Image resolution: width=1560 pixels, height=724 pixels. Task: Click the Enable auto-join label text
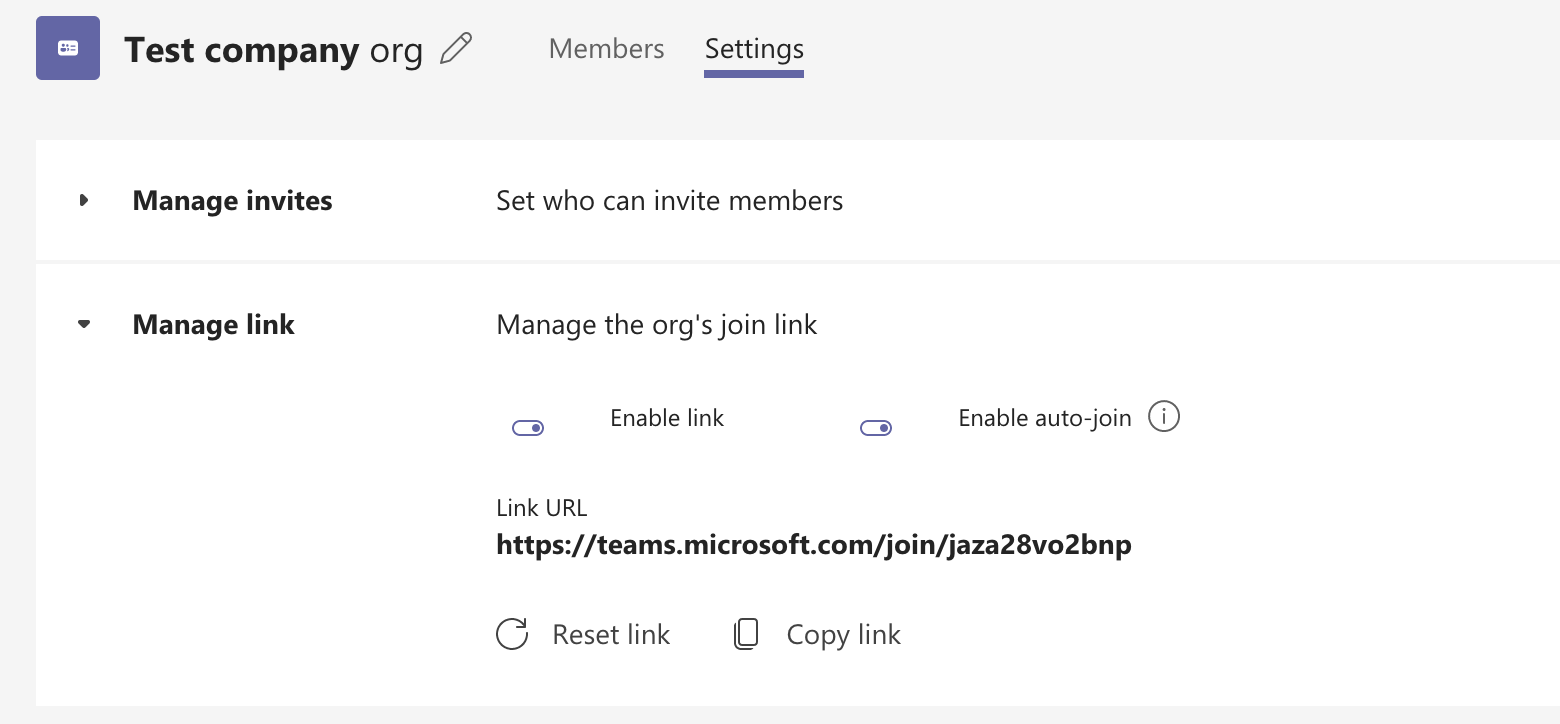pyautogui.click(x=1044, y=418)
